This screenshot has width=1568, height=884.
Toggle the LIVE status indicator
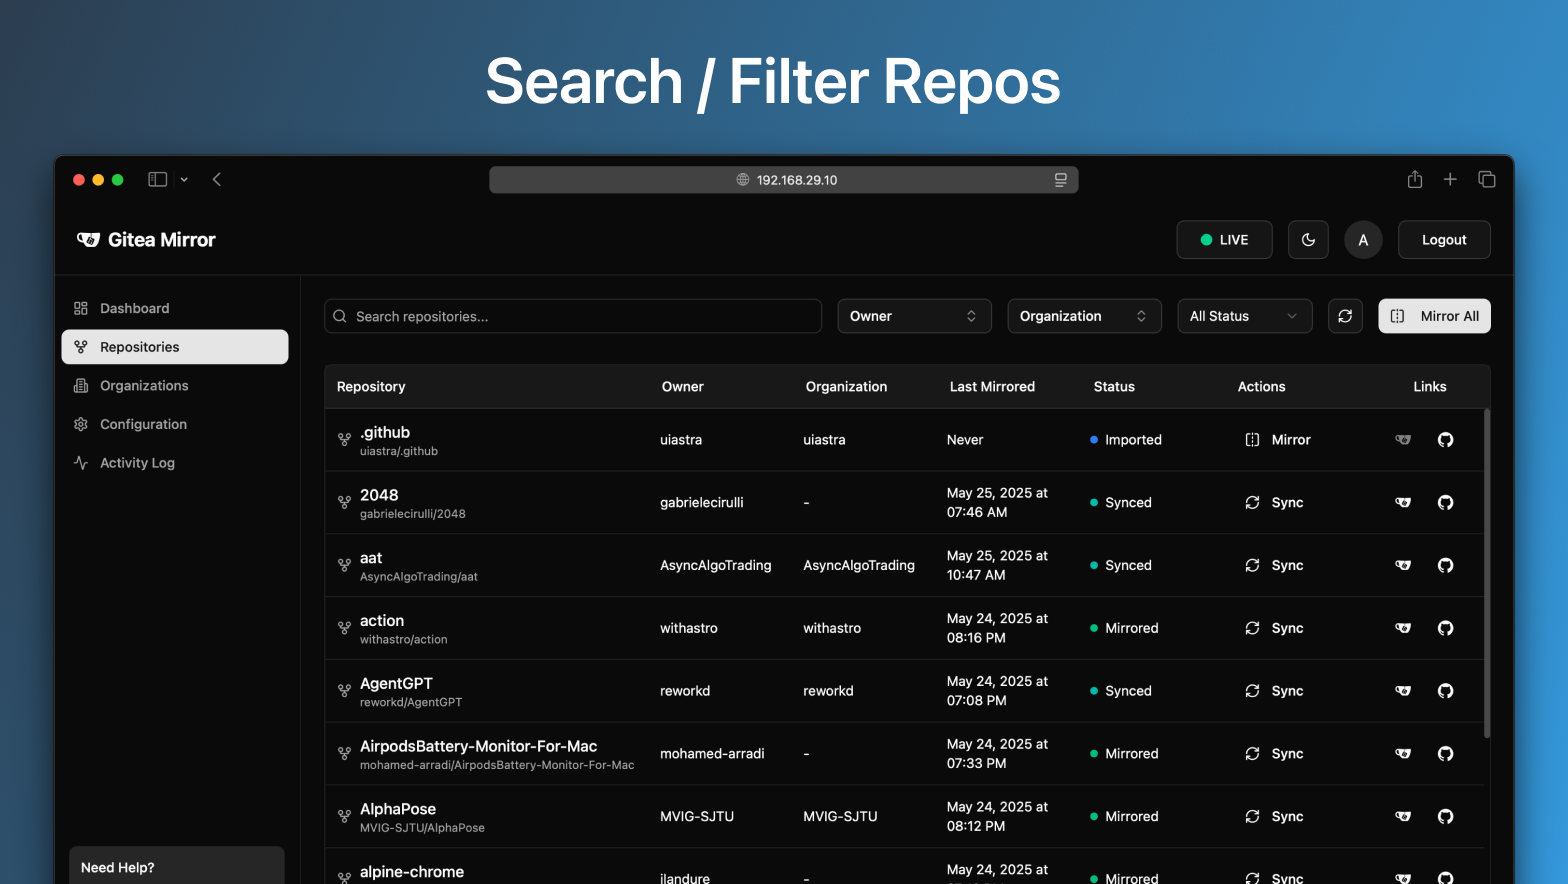1224,240
